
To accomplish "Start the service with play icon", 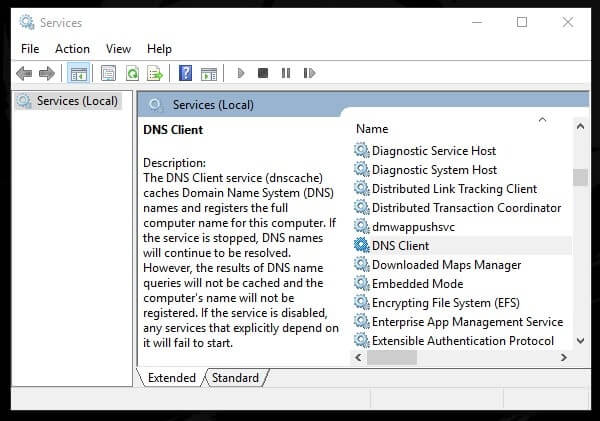I will tap(241, 73).
